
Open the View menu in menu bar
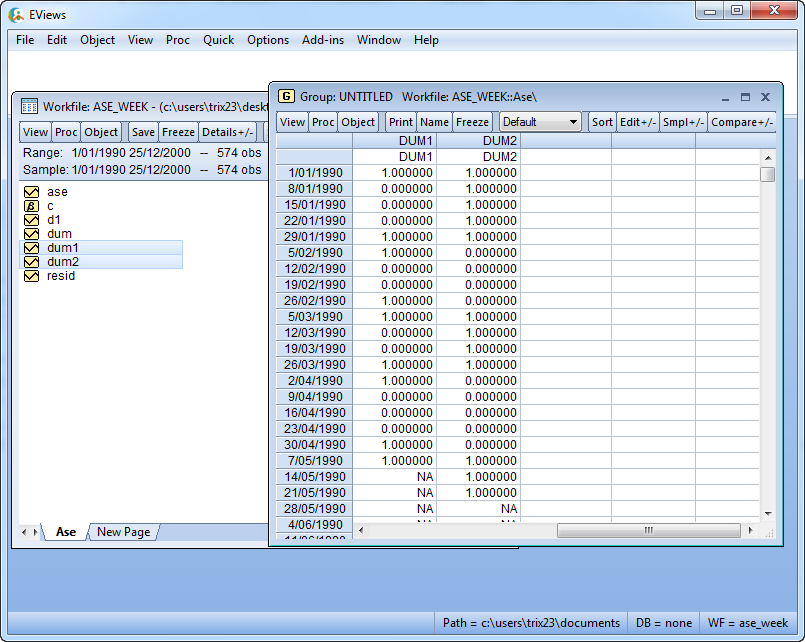point(140,40)
